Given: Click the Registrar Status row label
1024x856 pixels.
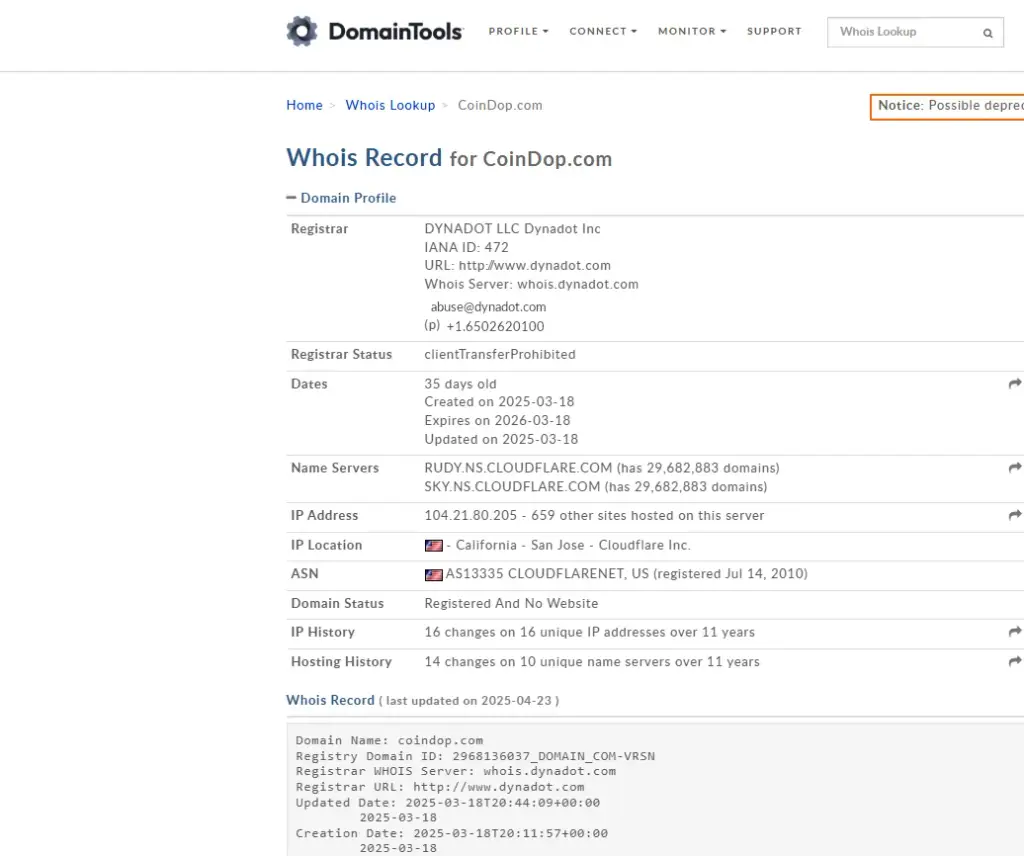Looking at the screenshot, I should [342, 354].
